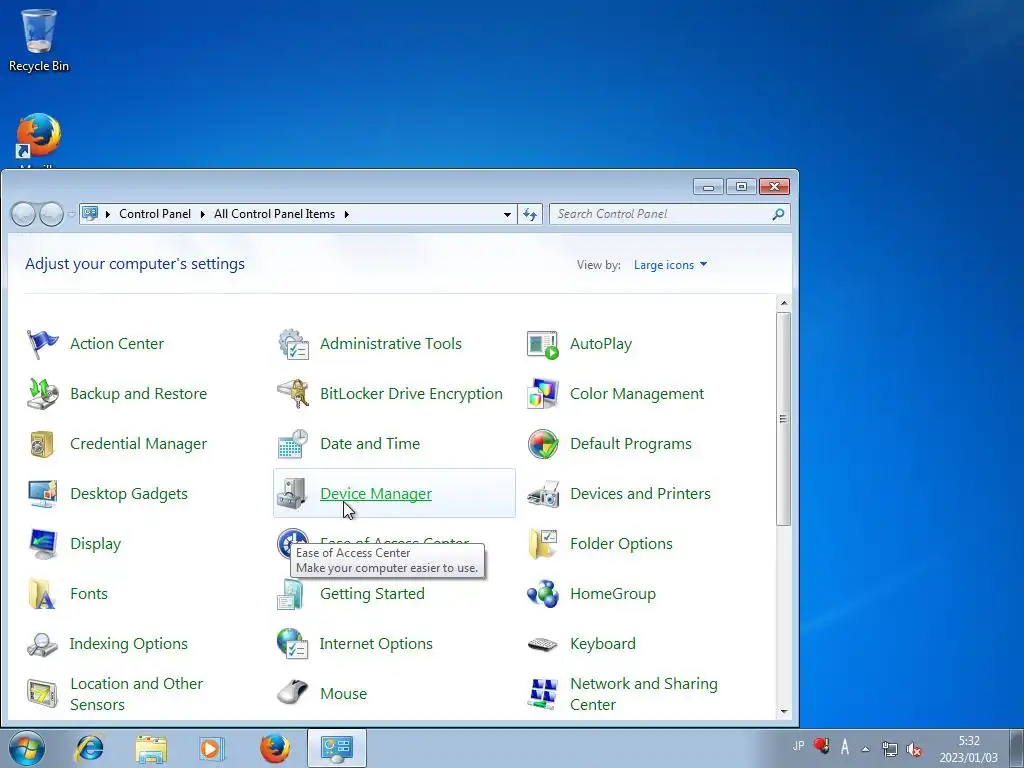Screen dimensions: 1024x768
Task: Expand the arrow after Control Panel breadcrumb
Action: (x=202, y=214)
